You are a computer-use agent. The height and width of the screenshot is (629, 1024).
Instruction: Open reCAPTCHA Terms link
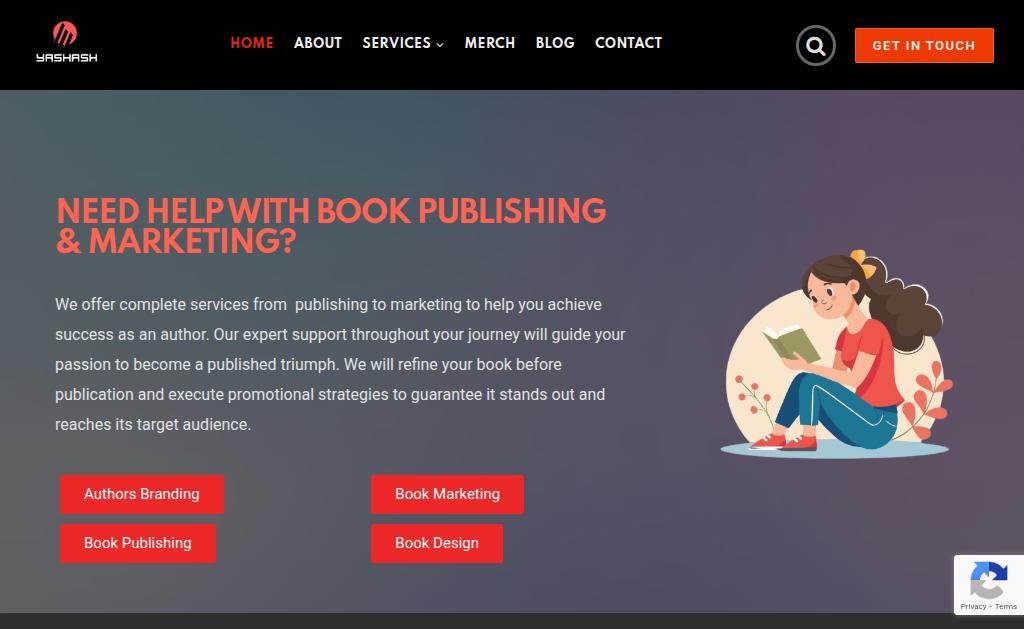click(1006, 607)
